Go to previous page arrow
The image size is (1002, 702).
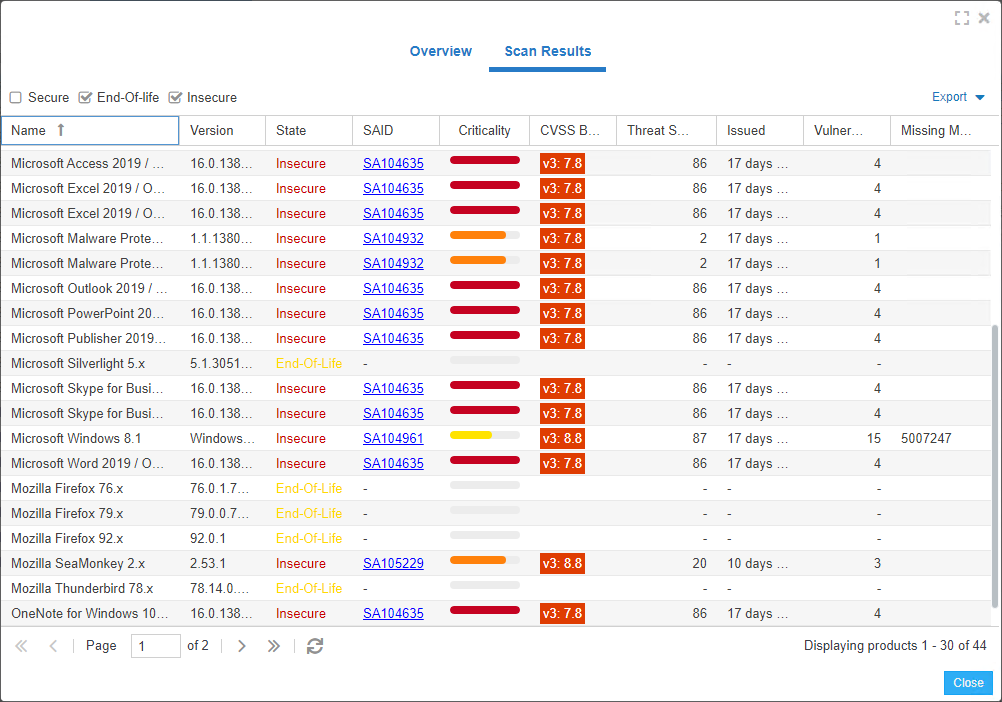tap(53, 646)
